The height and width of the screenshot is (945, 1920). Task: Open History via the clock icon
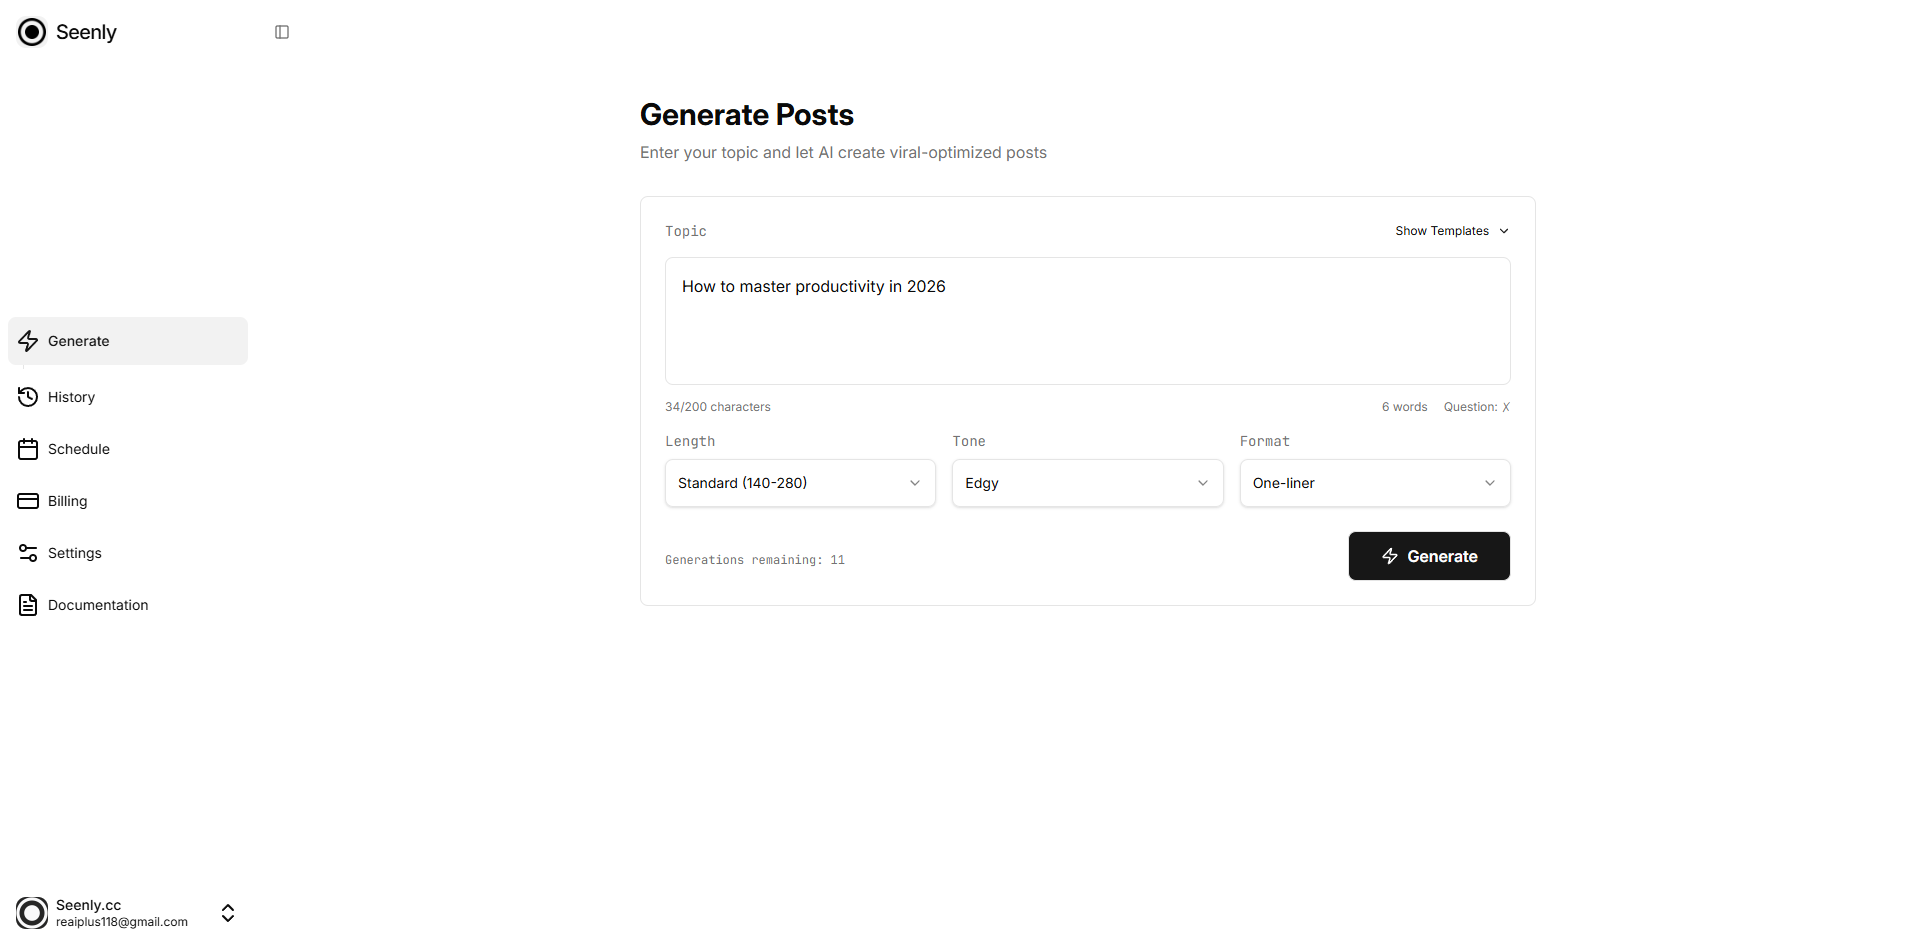(27, 397)
